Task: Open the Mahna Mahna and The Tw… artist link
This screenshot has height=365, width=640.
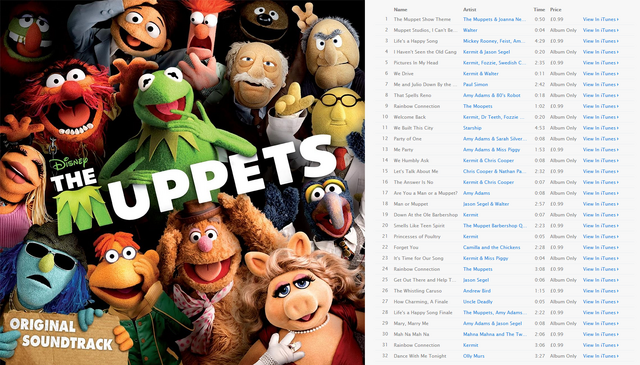Action: [x=494, y=334]
